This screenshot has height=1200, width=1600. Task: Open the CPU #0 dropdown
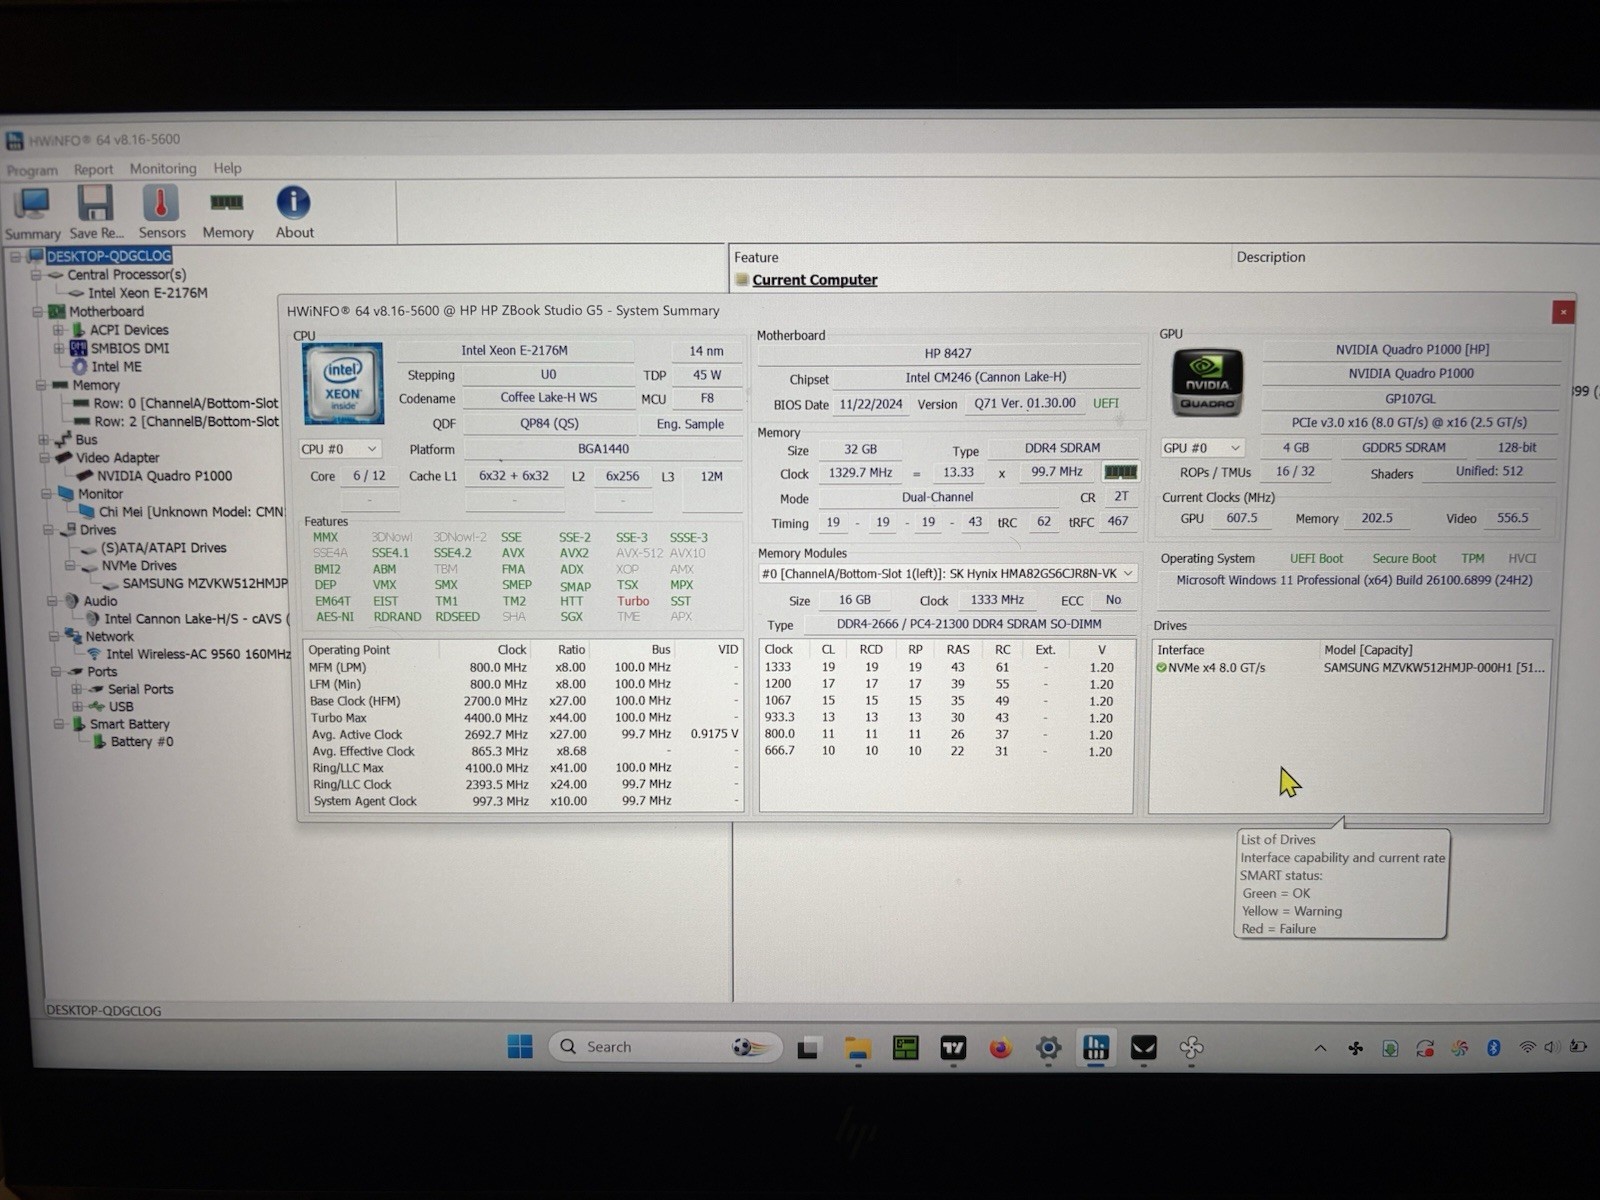339,449
